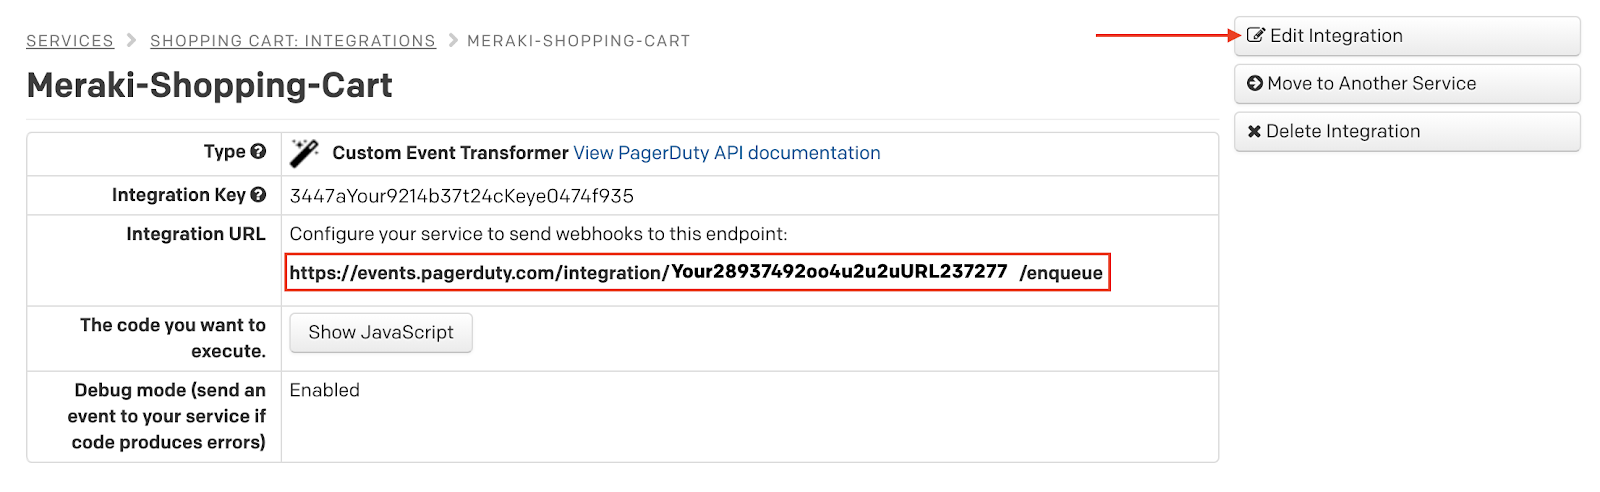Click the Meraki-Shopping-Cart page heading
1600x492 pixels.
[x=210, y=86]
